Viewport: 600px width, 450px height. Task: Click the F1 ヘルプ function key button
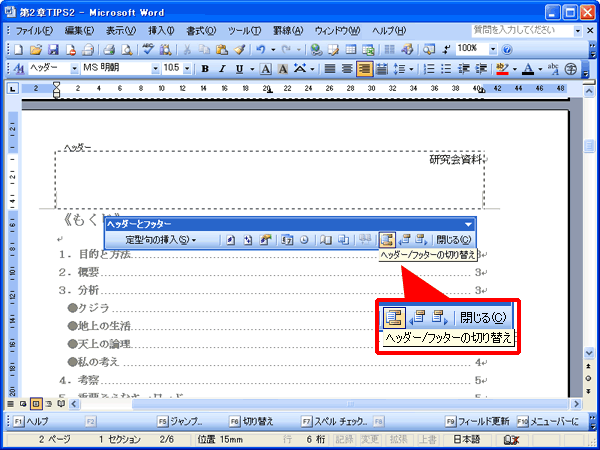pyautogui.click(x=31, y=421)
